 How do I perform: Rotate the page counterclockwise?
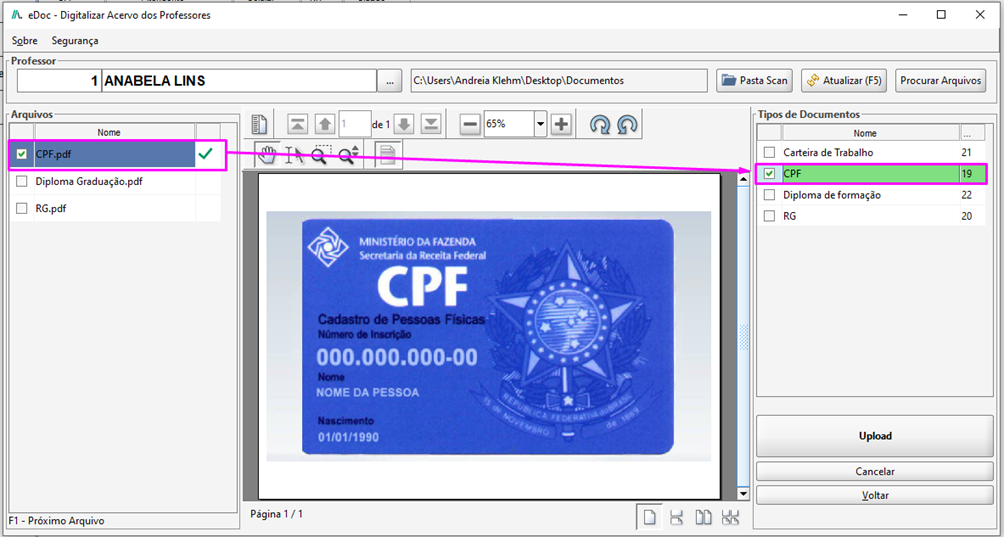[627, 124]
